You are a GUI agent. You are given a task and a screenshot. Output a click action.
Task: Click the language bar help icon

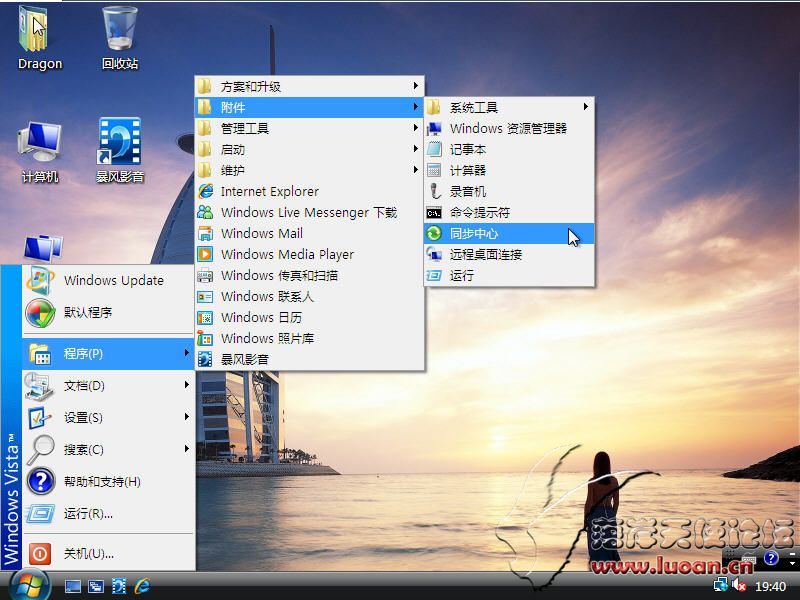click(771, 558)
